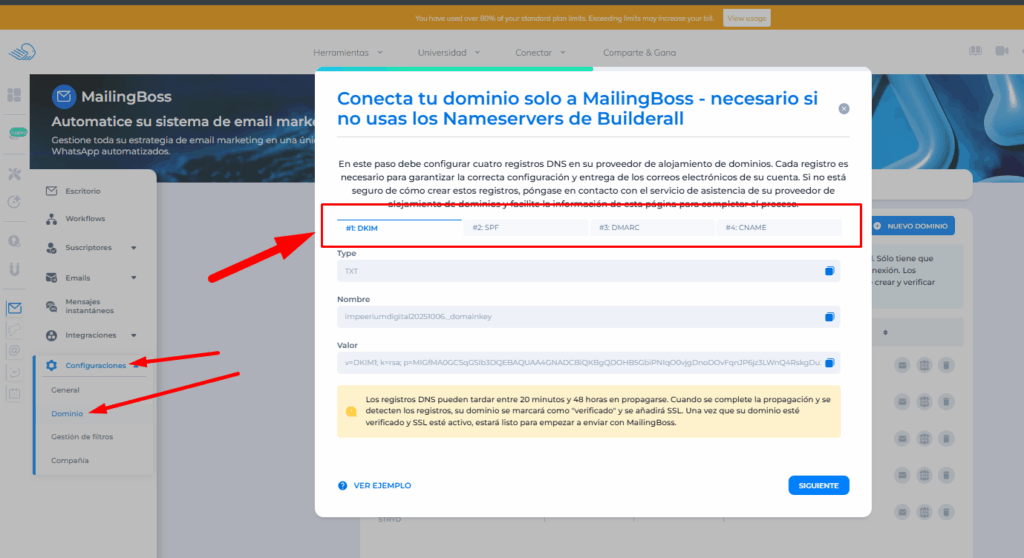Click the View usage button
This screenshot has width=1024, height=558.
click(748, 19)
